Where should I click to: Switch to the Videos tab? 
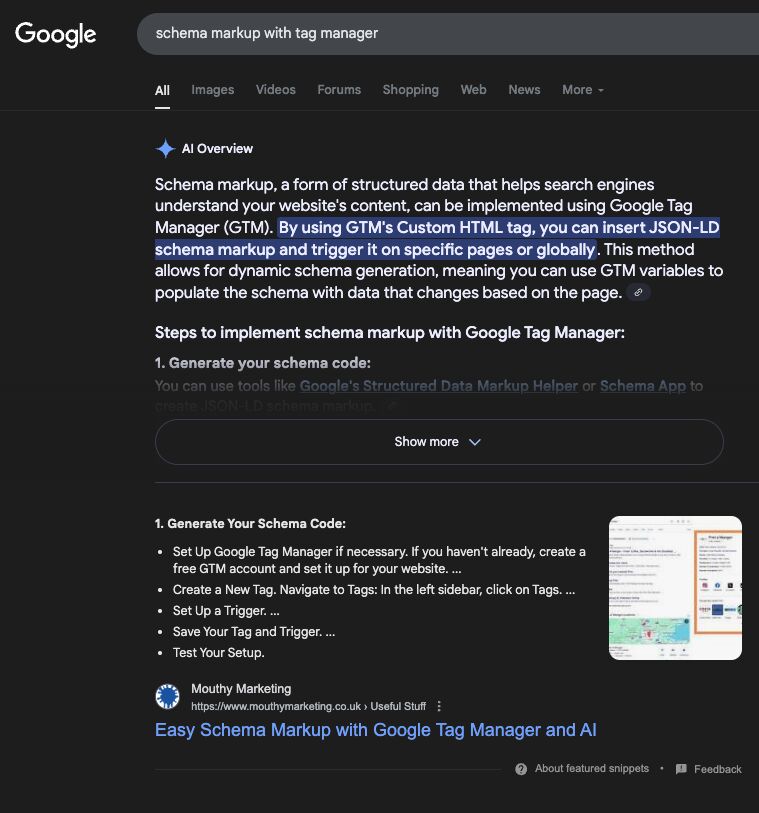pos(275,90)
